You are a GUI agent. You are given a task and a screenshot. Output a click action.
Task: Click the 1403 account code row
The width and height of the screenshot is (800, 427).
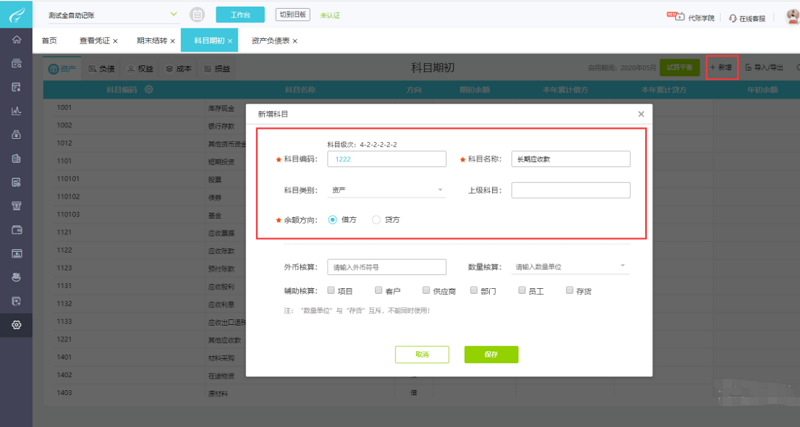(64, 393)
